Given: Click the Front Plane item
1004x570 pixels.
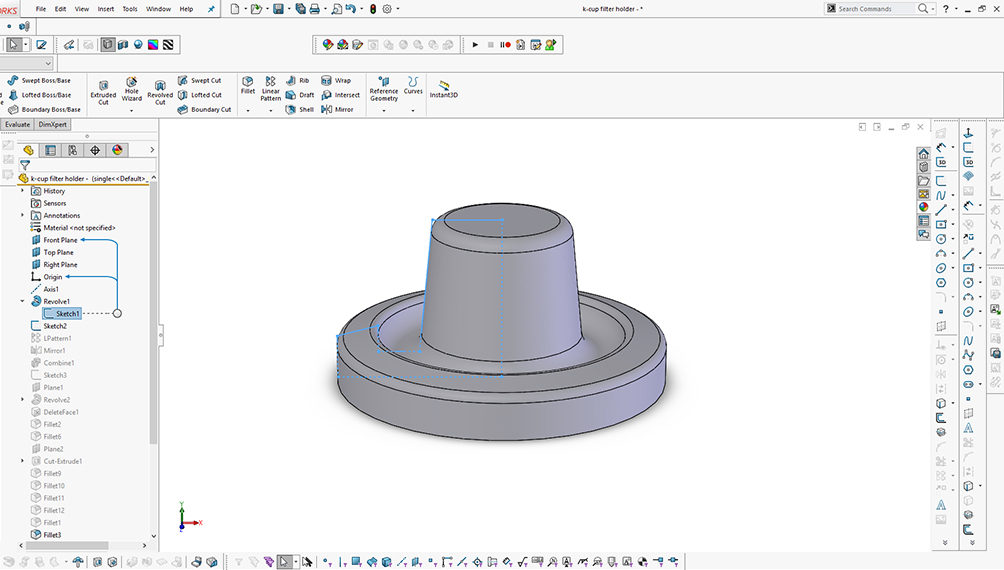Looking at the screenshot, I should pos(60,240).
